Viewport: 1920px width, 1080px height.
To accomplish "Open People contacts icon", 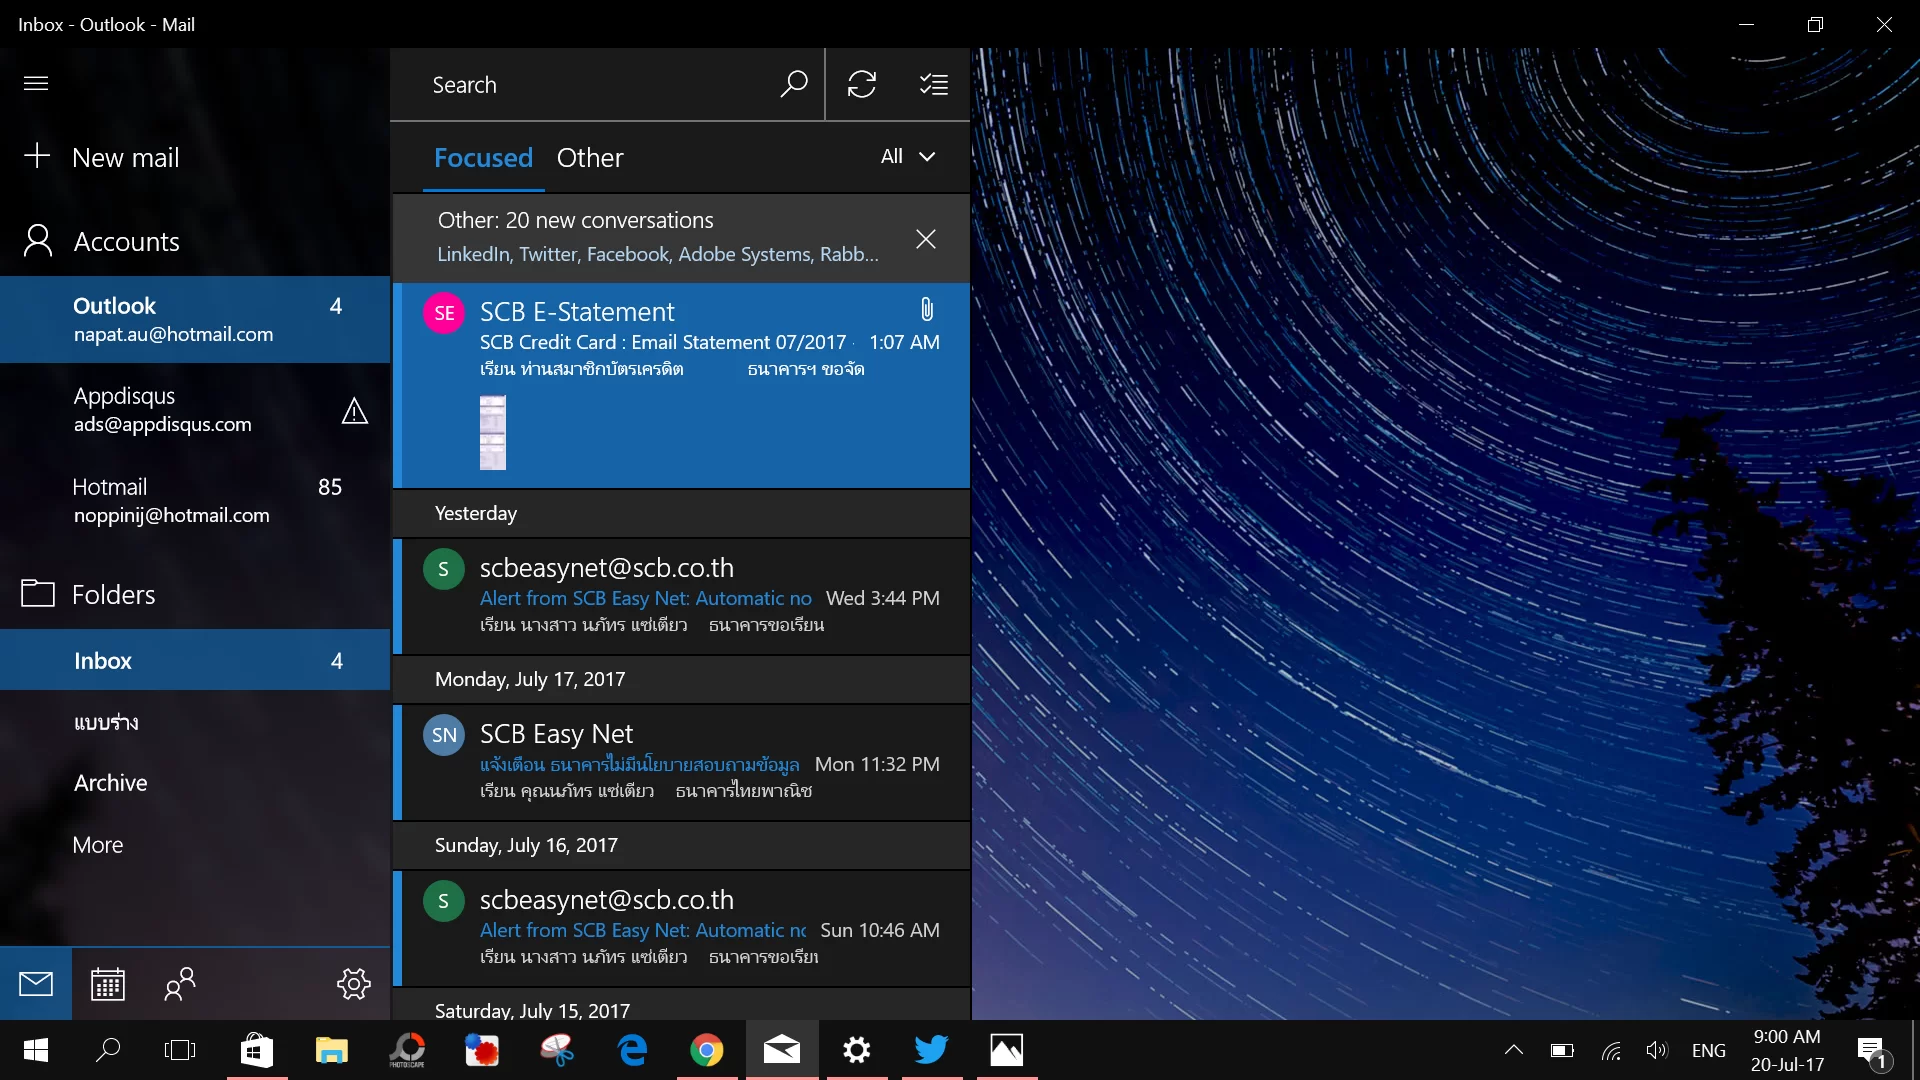I will [x=180, y=984].
